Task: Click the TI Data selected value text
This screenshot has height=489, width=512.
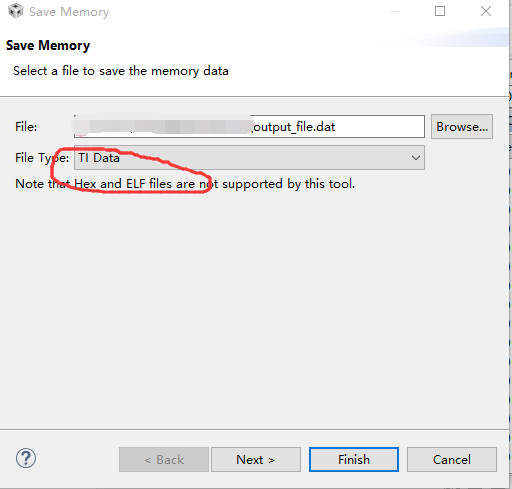Action: (x=99, y=158)
